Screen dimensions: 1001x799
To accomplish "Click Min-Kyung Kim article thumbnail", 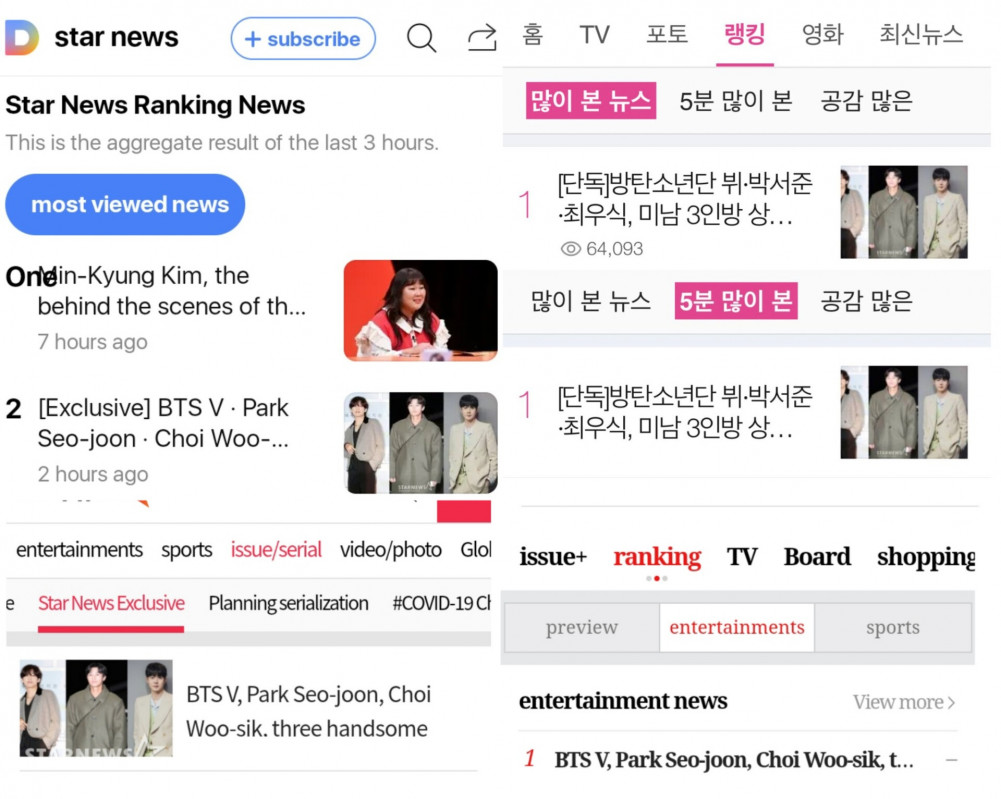I will [x=421, y=310].
